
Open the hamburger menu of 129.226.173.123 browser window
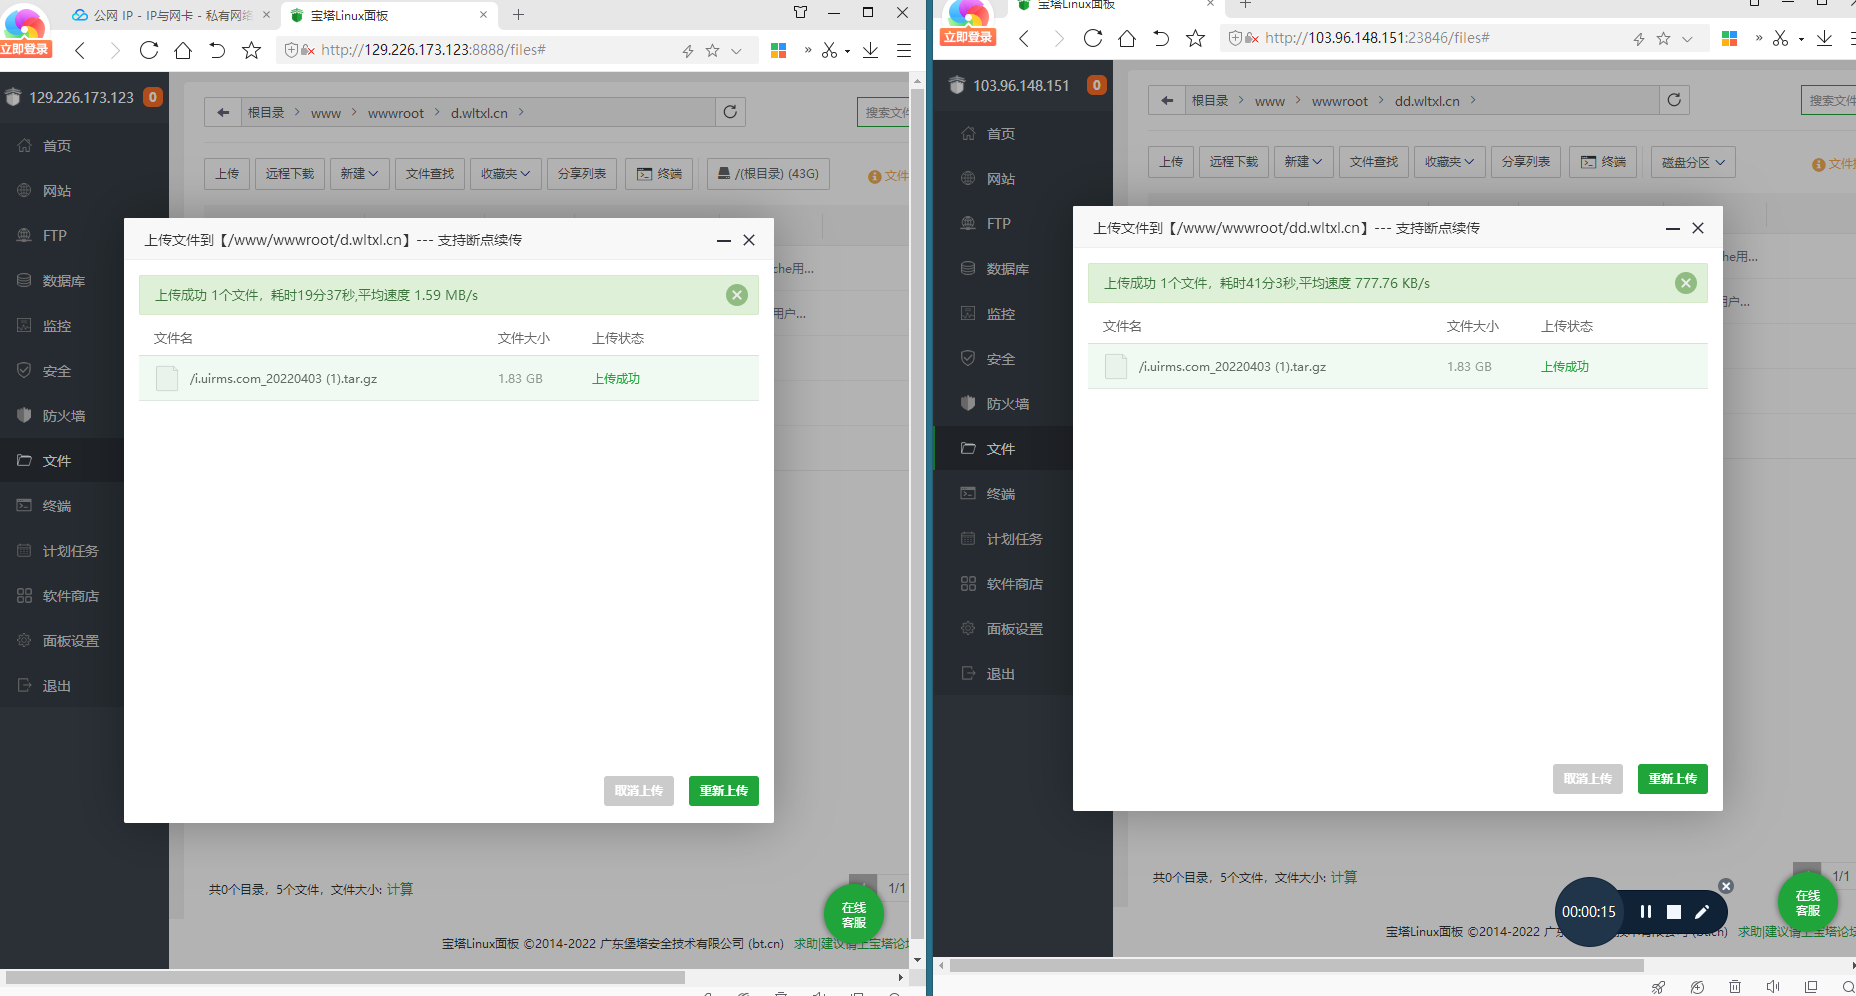pyautogui.click(x=904, y=50)
